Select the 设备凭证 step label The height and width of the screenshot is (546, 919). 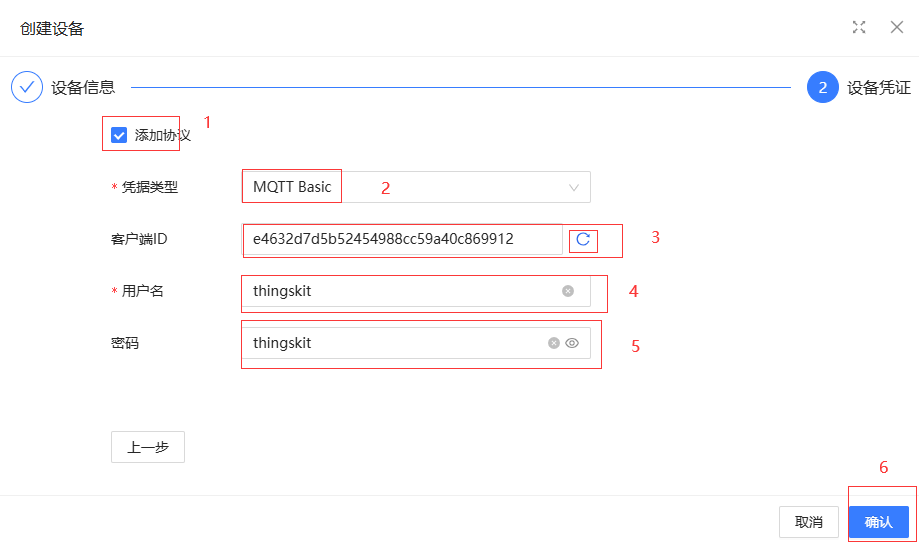tap(878, 87)
